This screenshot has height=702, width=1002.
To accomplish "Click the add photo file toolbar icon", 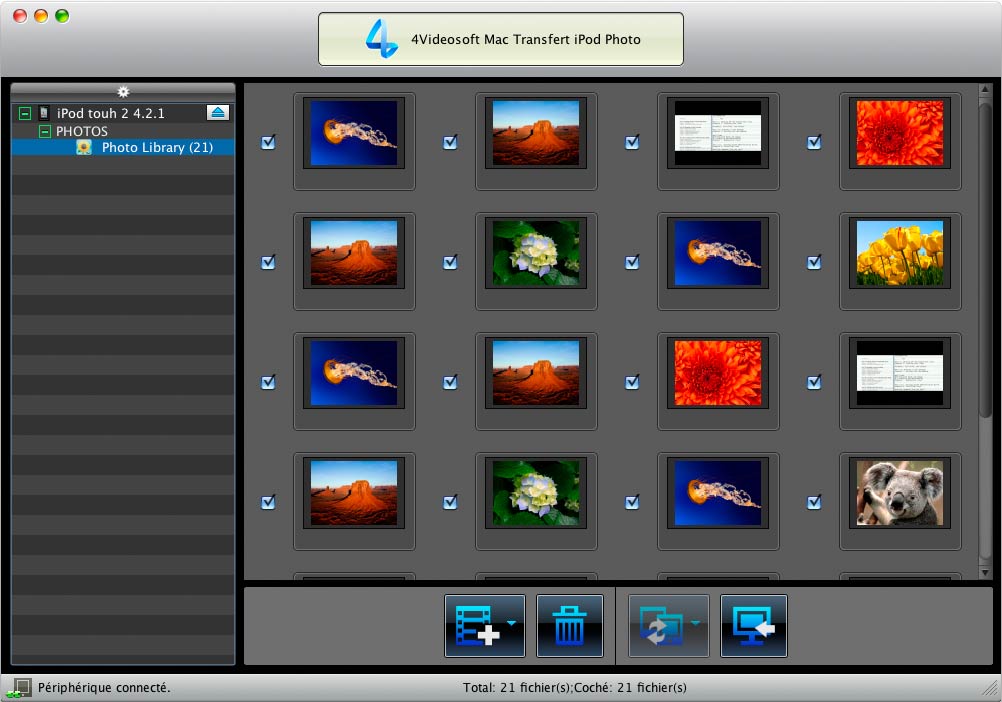I will [475, 626].
